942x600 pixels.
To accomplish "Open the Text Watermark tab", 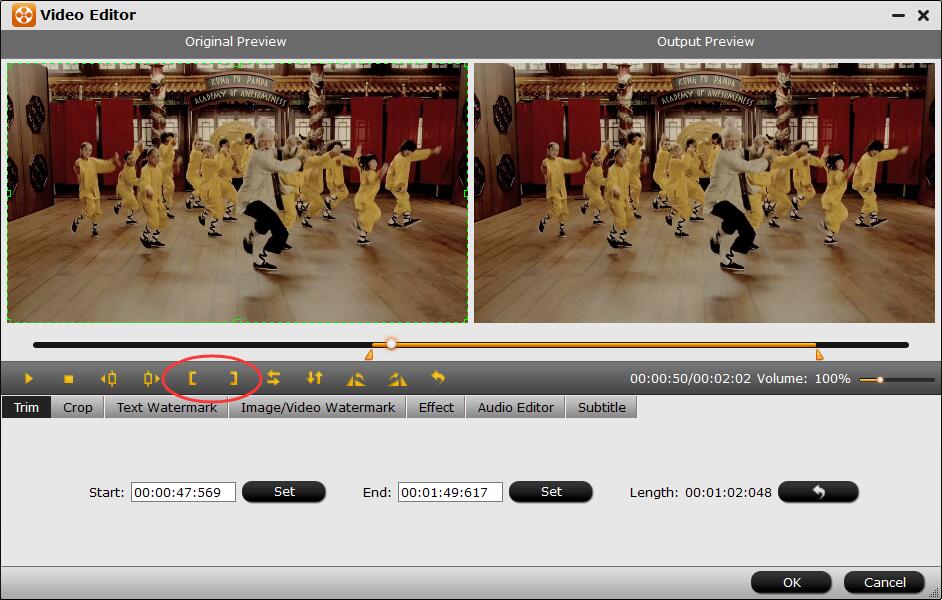I will pyautogui.click(x=166, y=407).
